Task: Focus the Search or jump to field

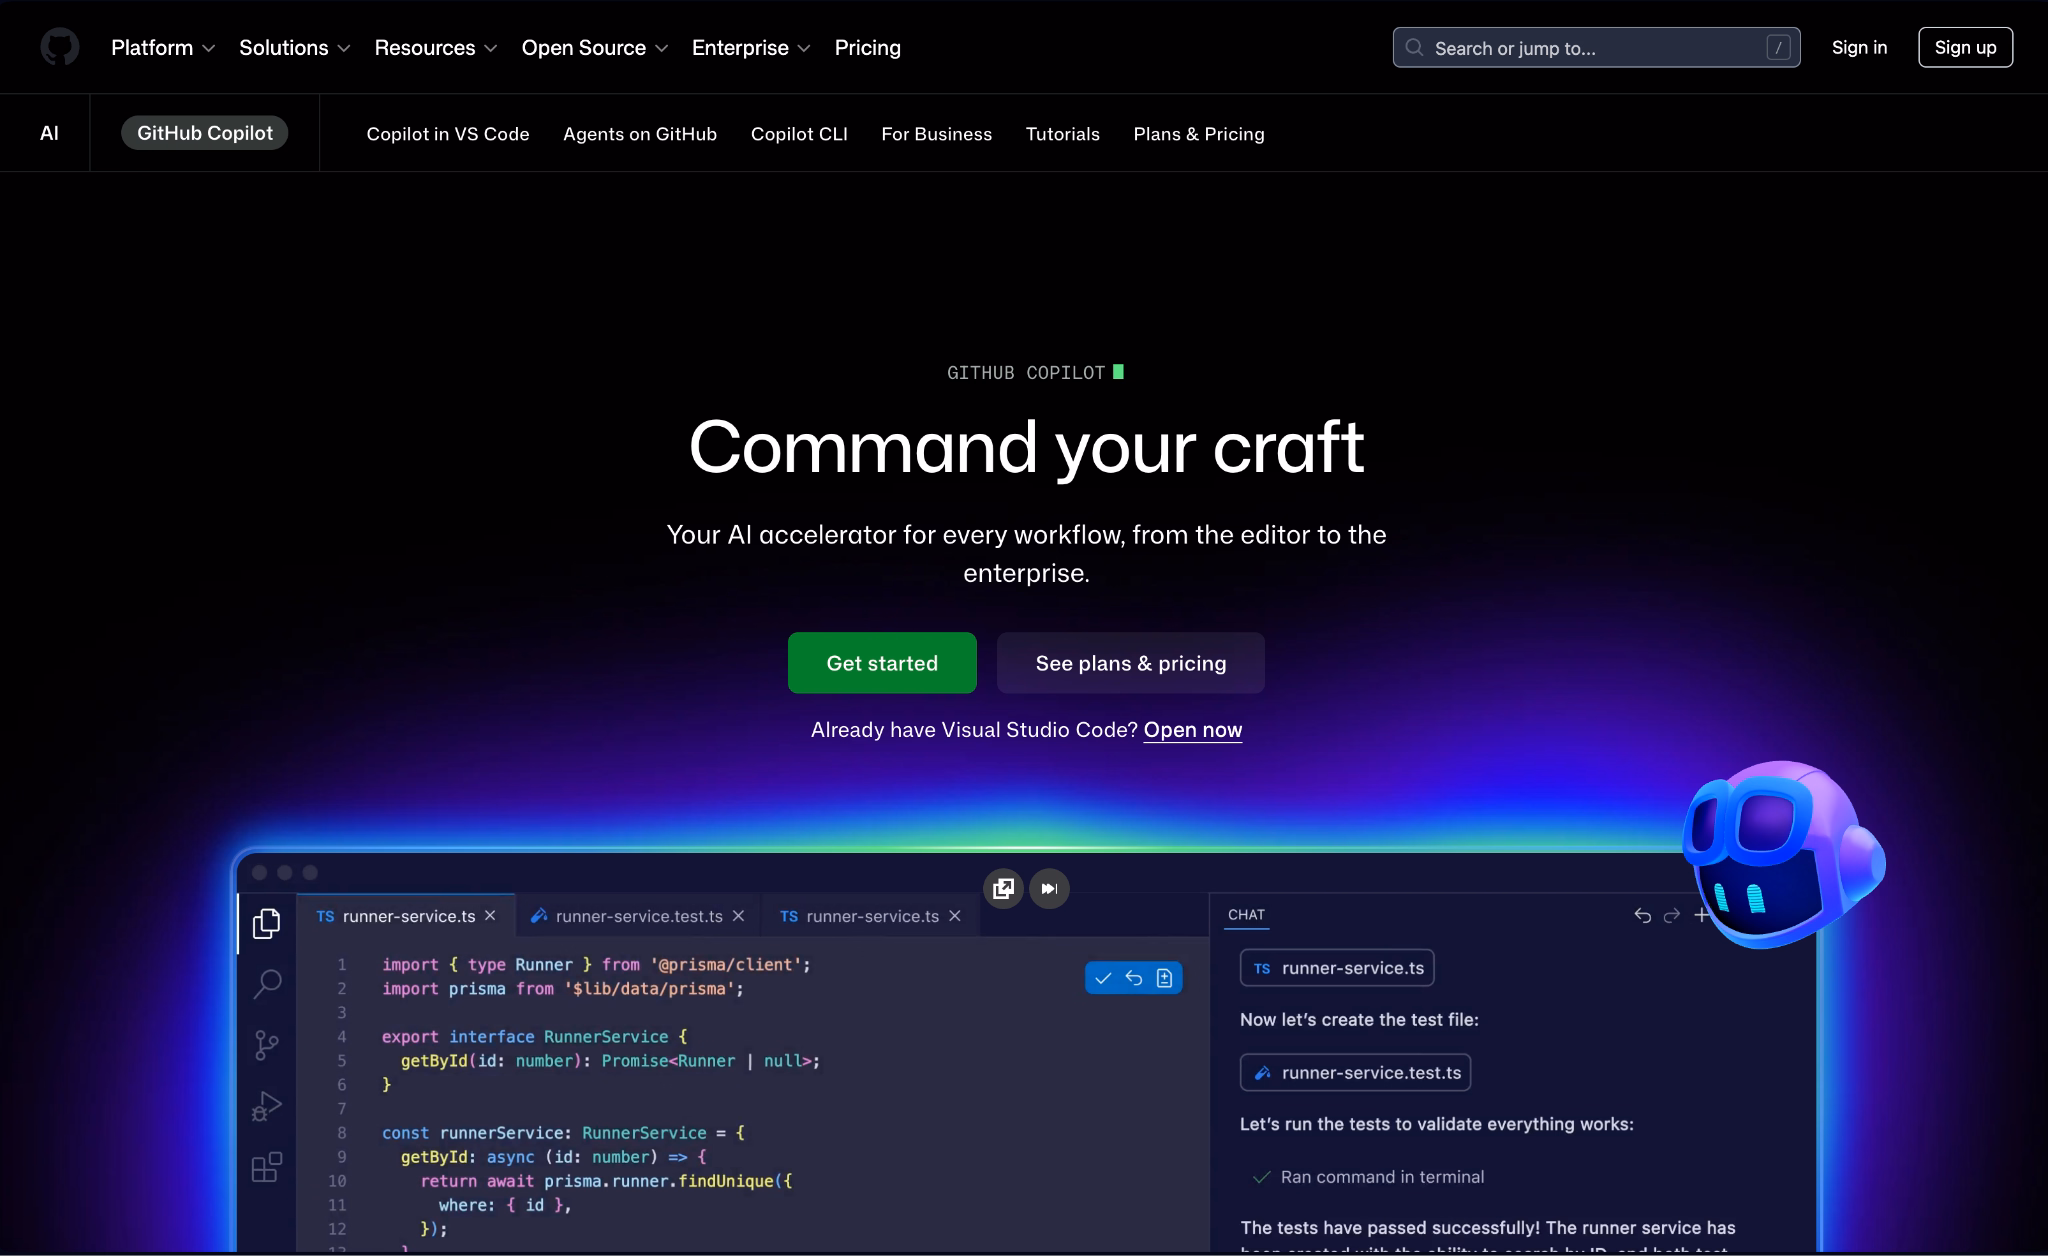Action: pyautogui.click(x=1596, y=48)
